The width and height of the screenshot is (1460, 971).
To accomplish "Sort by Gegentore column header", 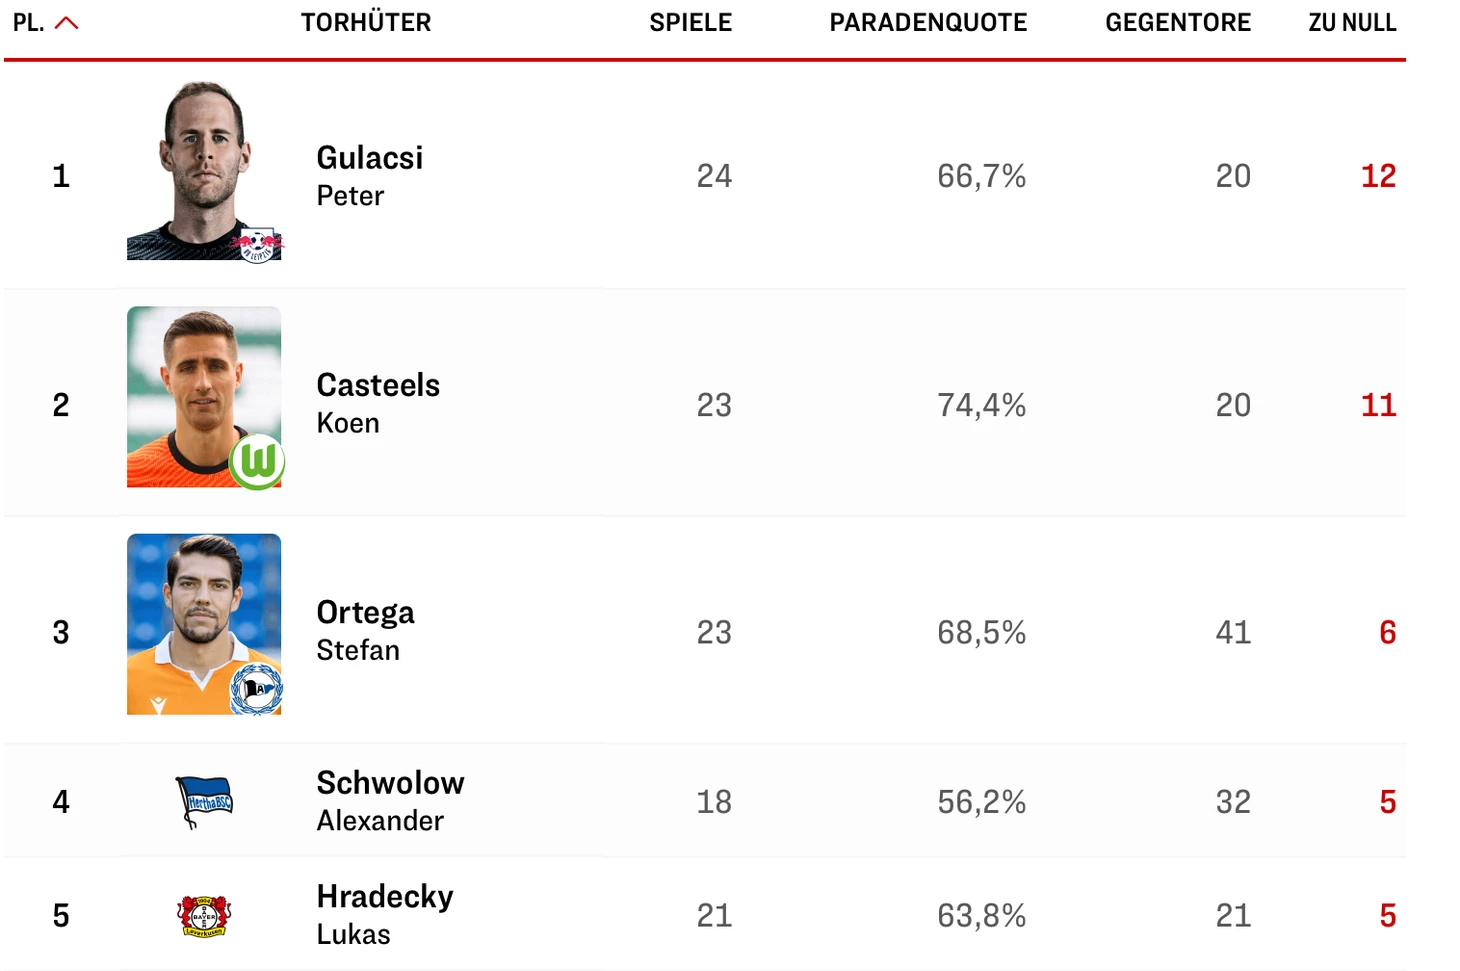I will [x=1177, y=23].
